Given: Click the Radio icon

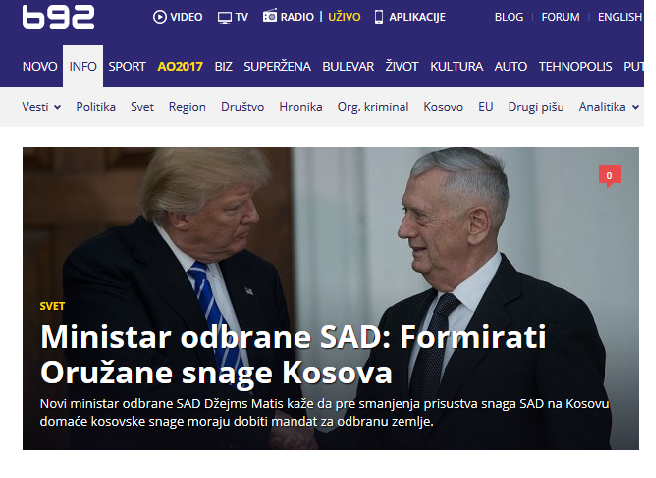Looking at the screenshot, I should point(270,16).
